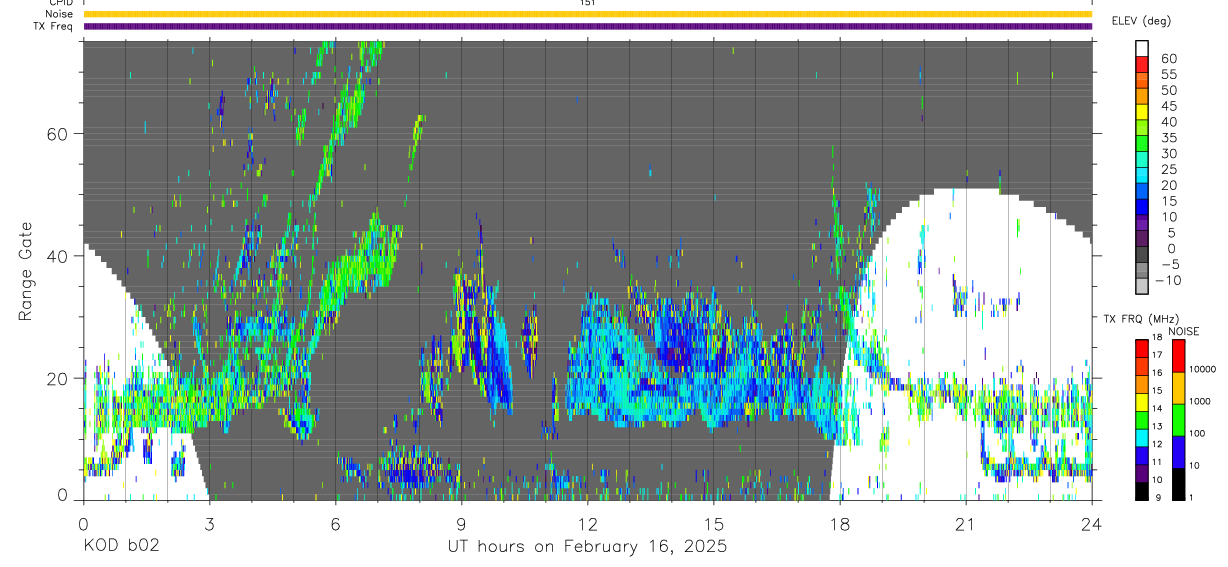Image resolution: width=1228 pixels, height=567 pixels.
Task: Click the "Noise" label at top left
Action: (x=59, y=14)
